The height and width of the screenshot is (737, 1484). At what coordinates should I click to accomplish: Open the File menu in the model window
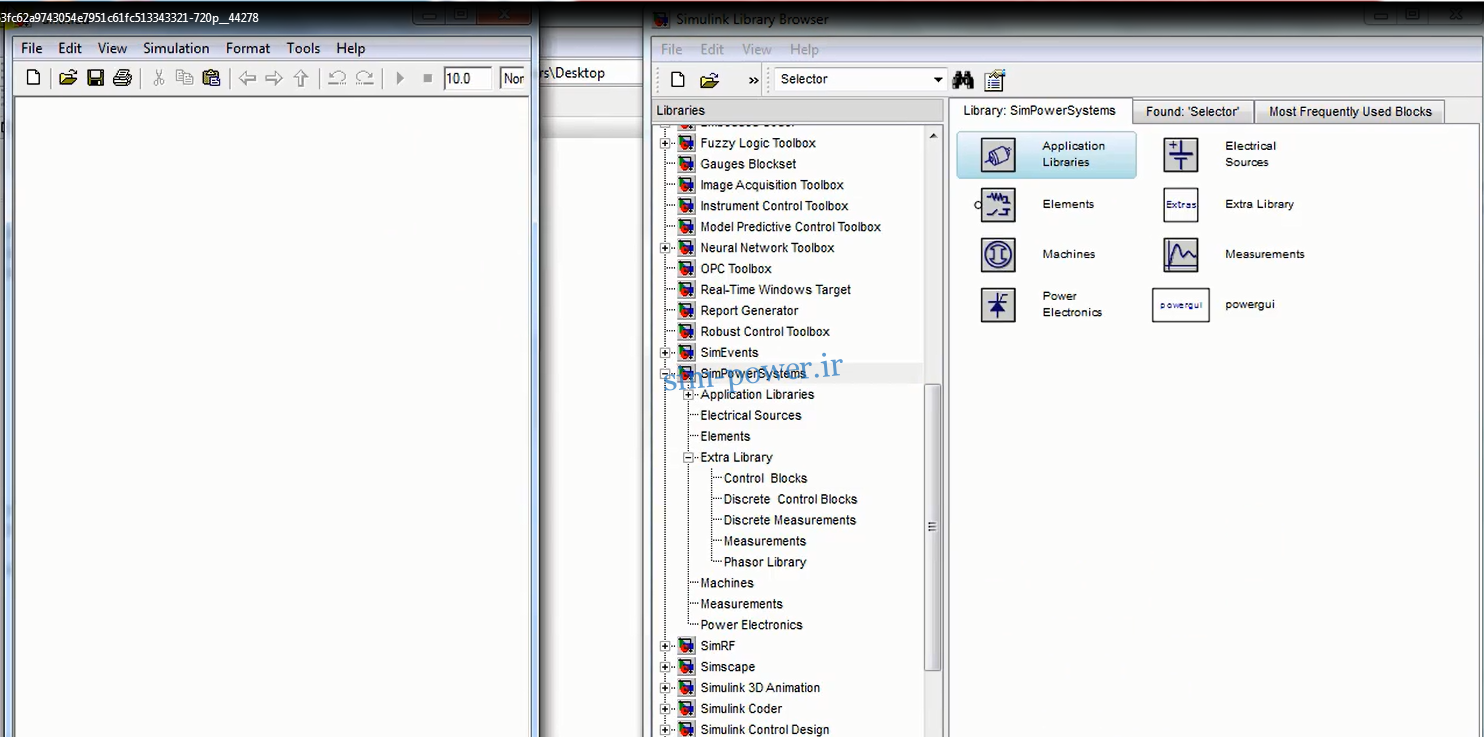pyautogui.click(x=32, y=48)
